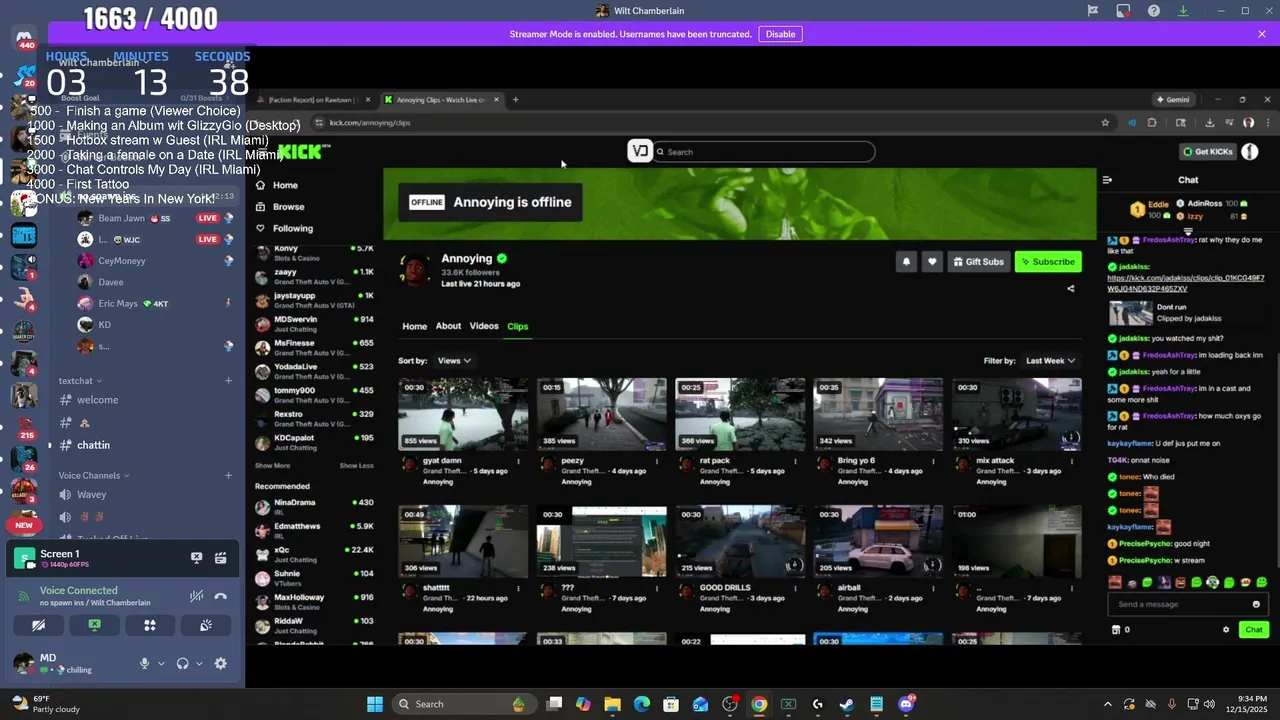Expand headphone output options chevron
Viewport: 1280px width, 720px height.
point(199,664)
